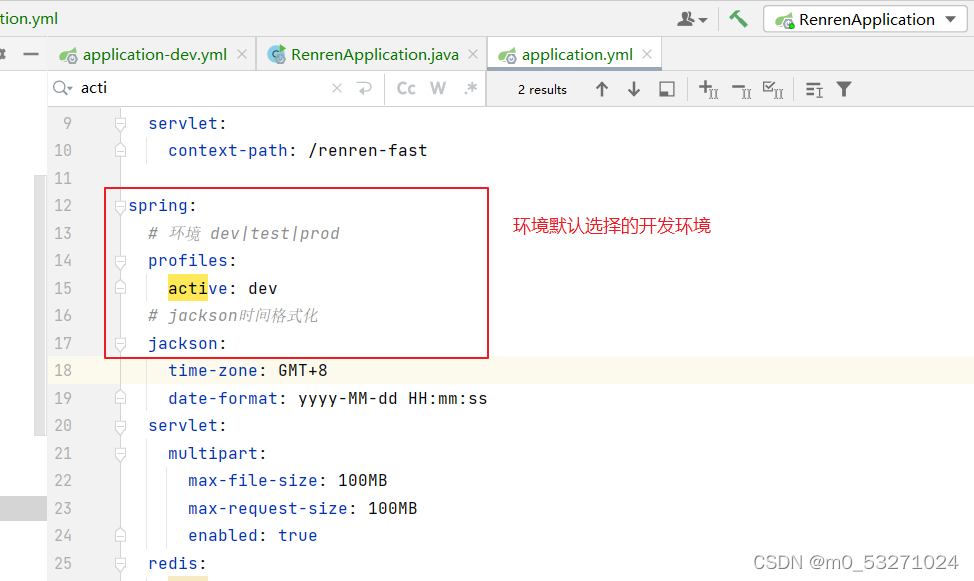
Task: Click GMT+8 value on line 18
Action: [303, 371]
